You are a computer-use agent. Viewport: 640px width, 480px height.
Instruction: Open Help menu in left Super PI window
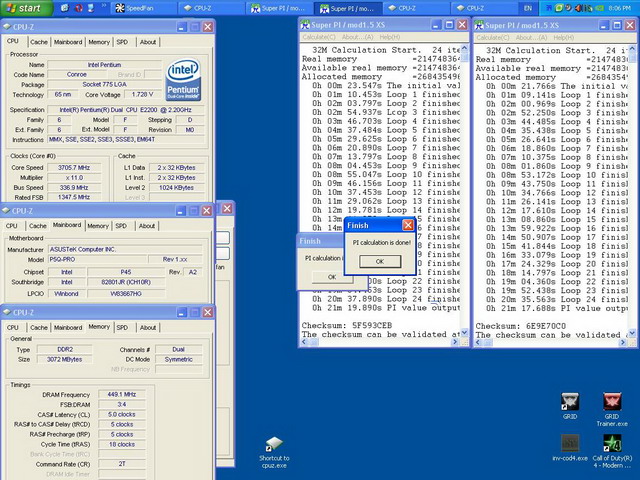(390, 37)
